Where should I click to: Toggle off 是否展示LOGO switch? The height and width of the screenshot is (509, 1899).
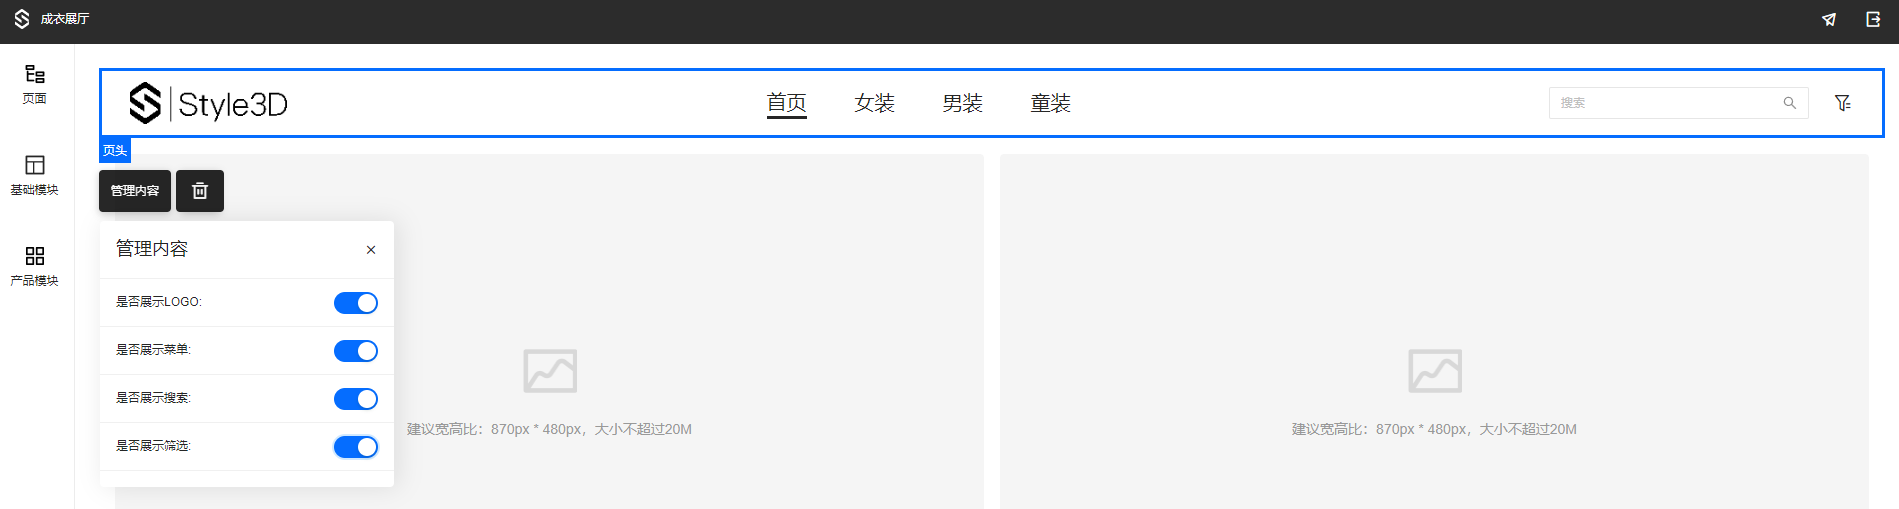(x=355, y=303)
